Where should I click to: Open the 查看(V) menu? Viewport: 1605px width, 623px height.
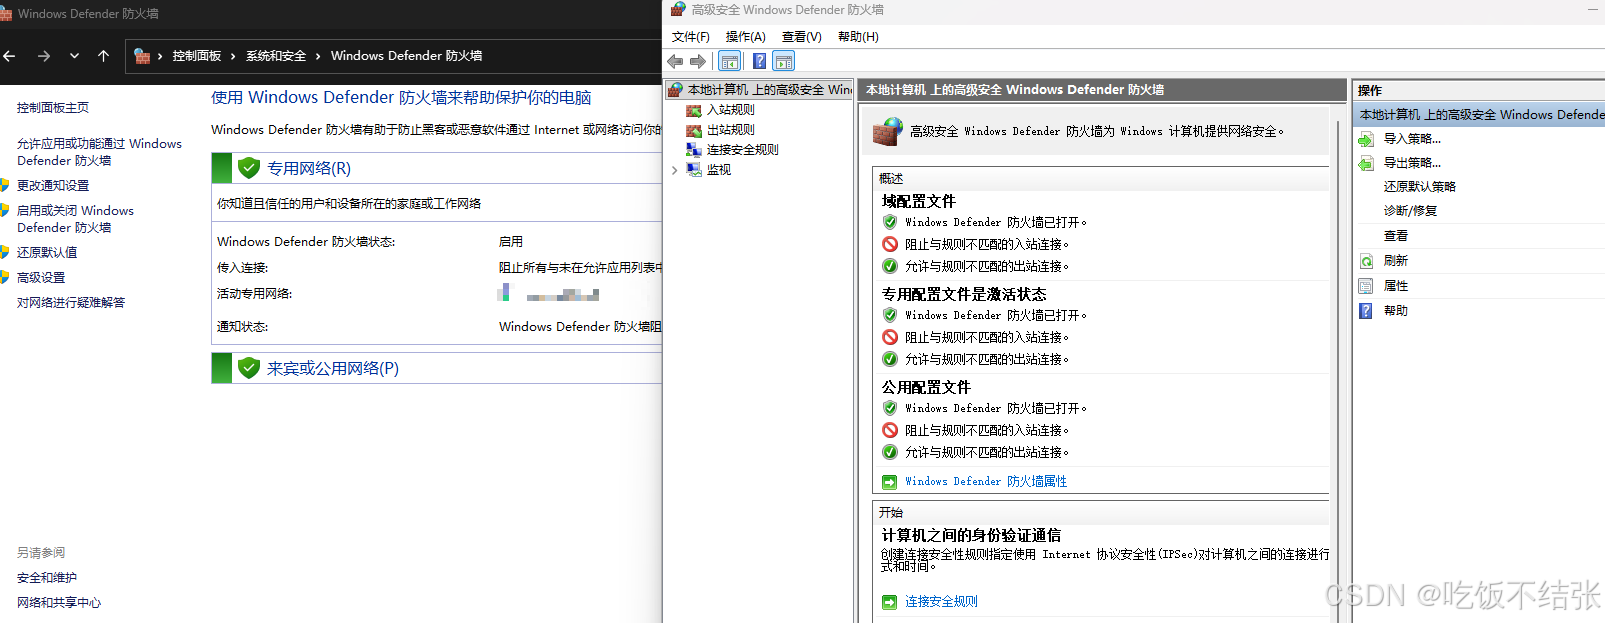pyautogui.click(x=801, y=37)
